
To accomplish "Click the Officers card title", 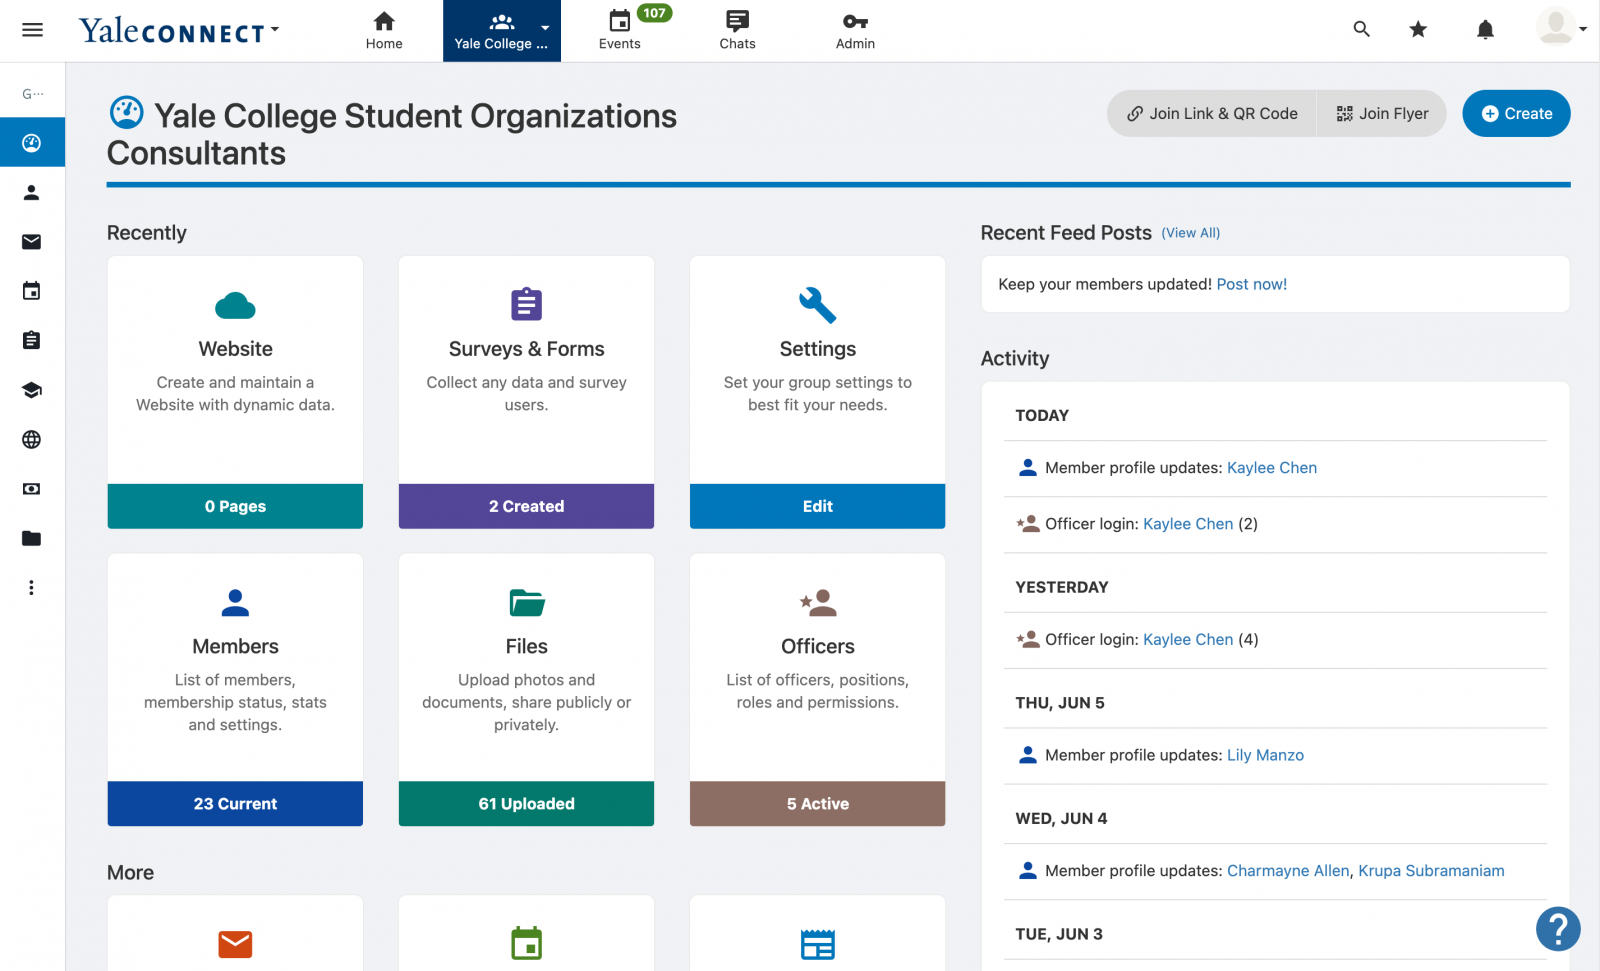I will (x=818, y=647).
